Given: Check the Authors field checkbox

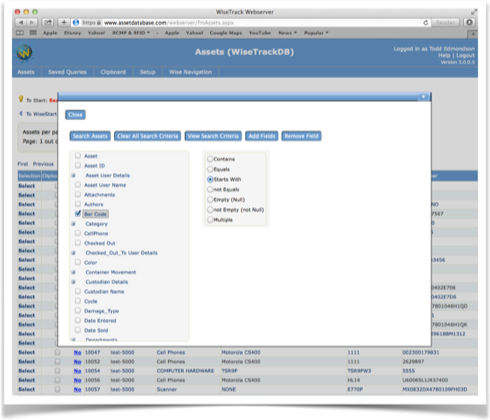Looking at the screenshot, I should [x=78, y=204].
